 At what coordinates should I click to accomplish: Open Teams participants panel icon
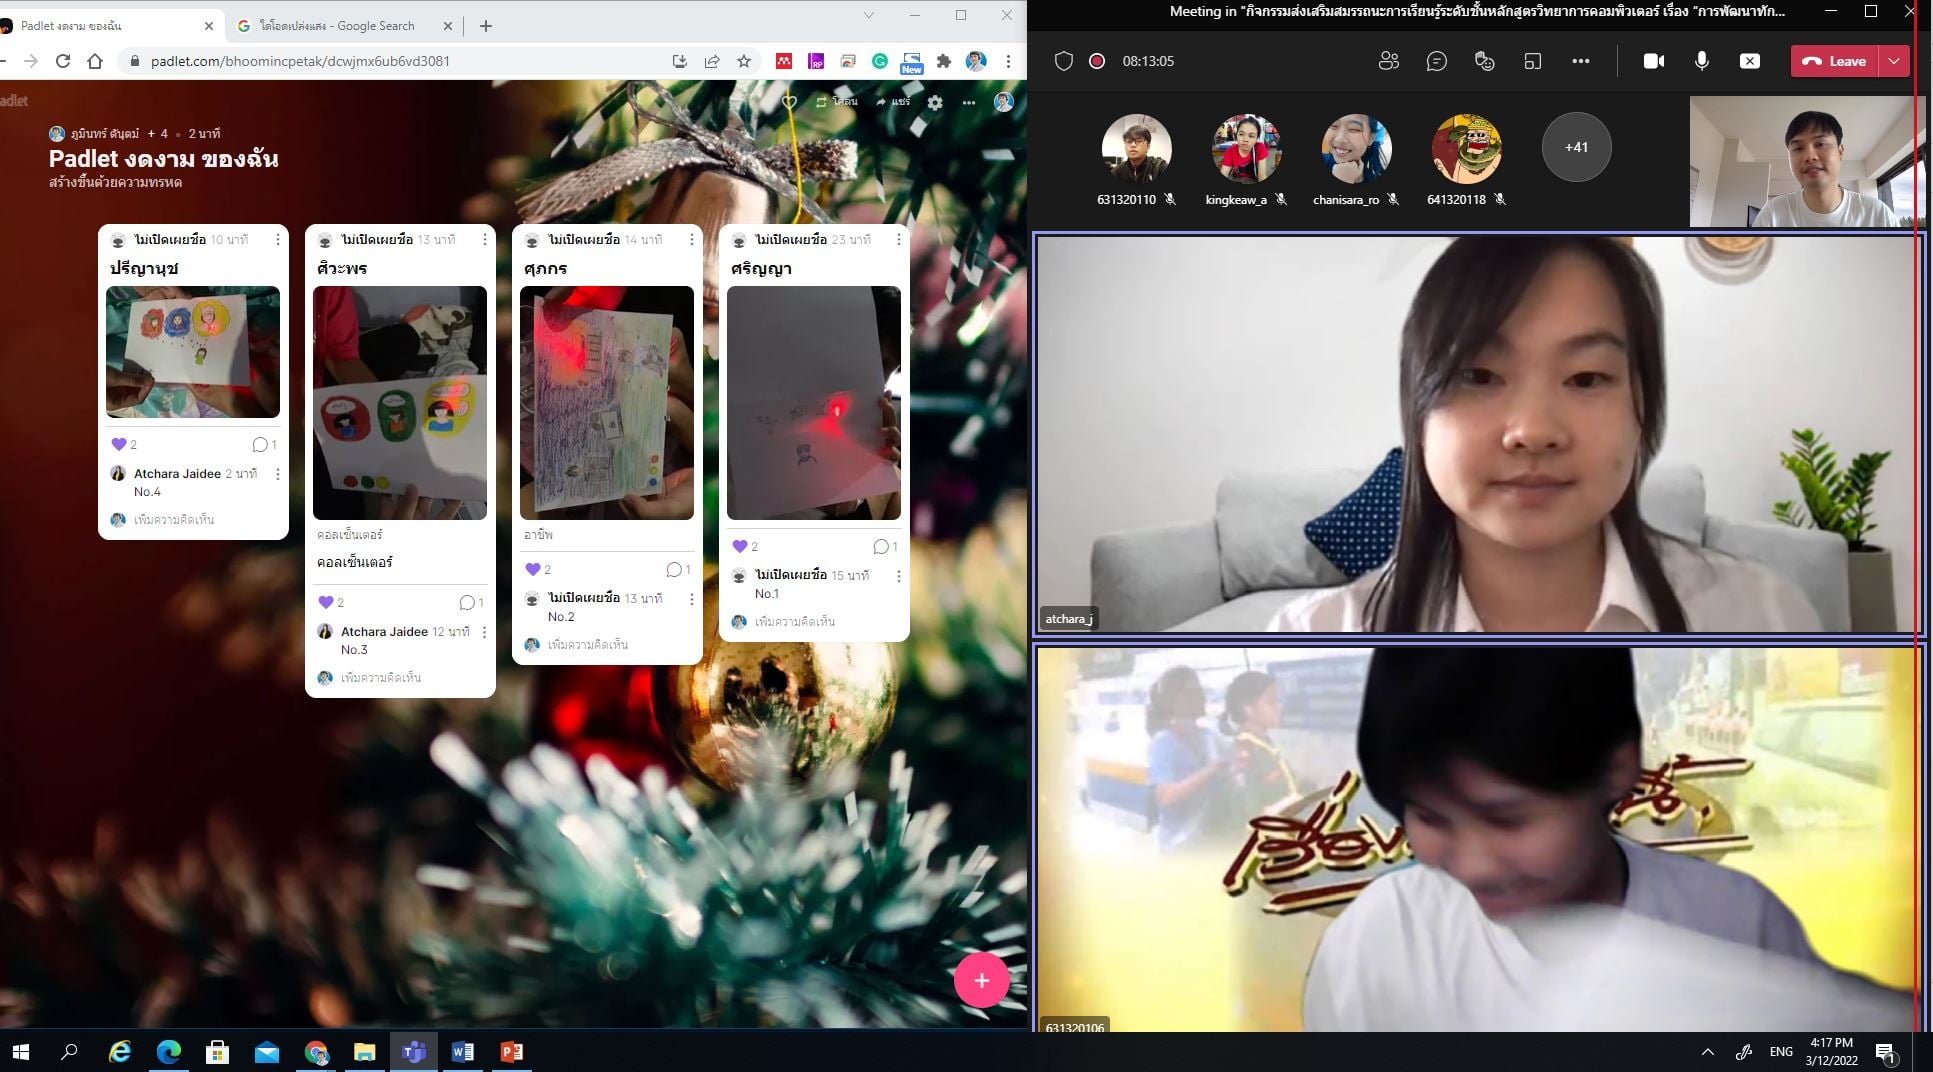click(x=1388, y=61)
